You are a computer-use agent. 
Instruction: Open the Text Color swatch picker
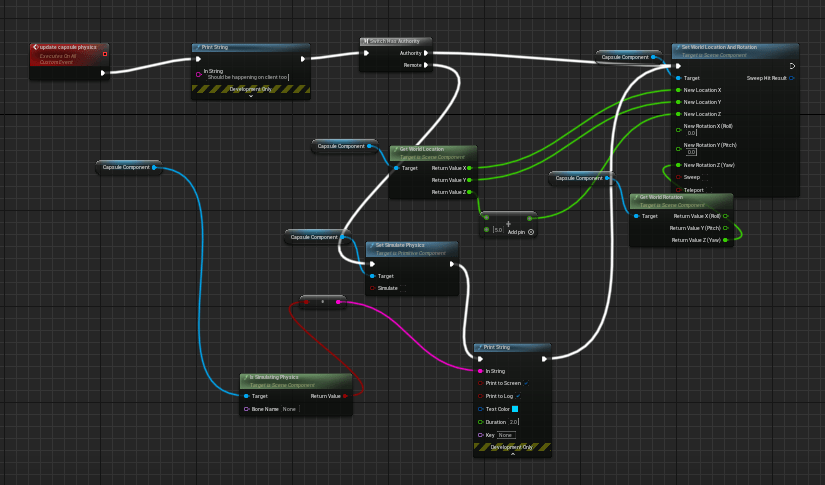point(515,409)
